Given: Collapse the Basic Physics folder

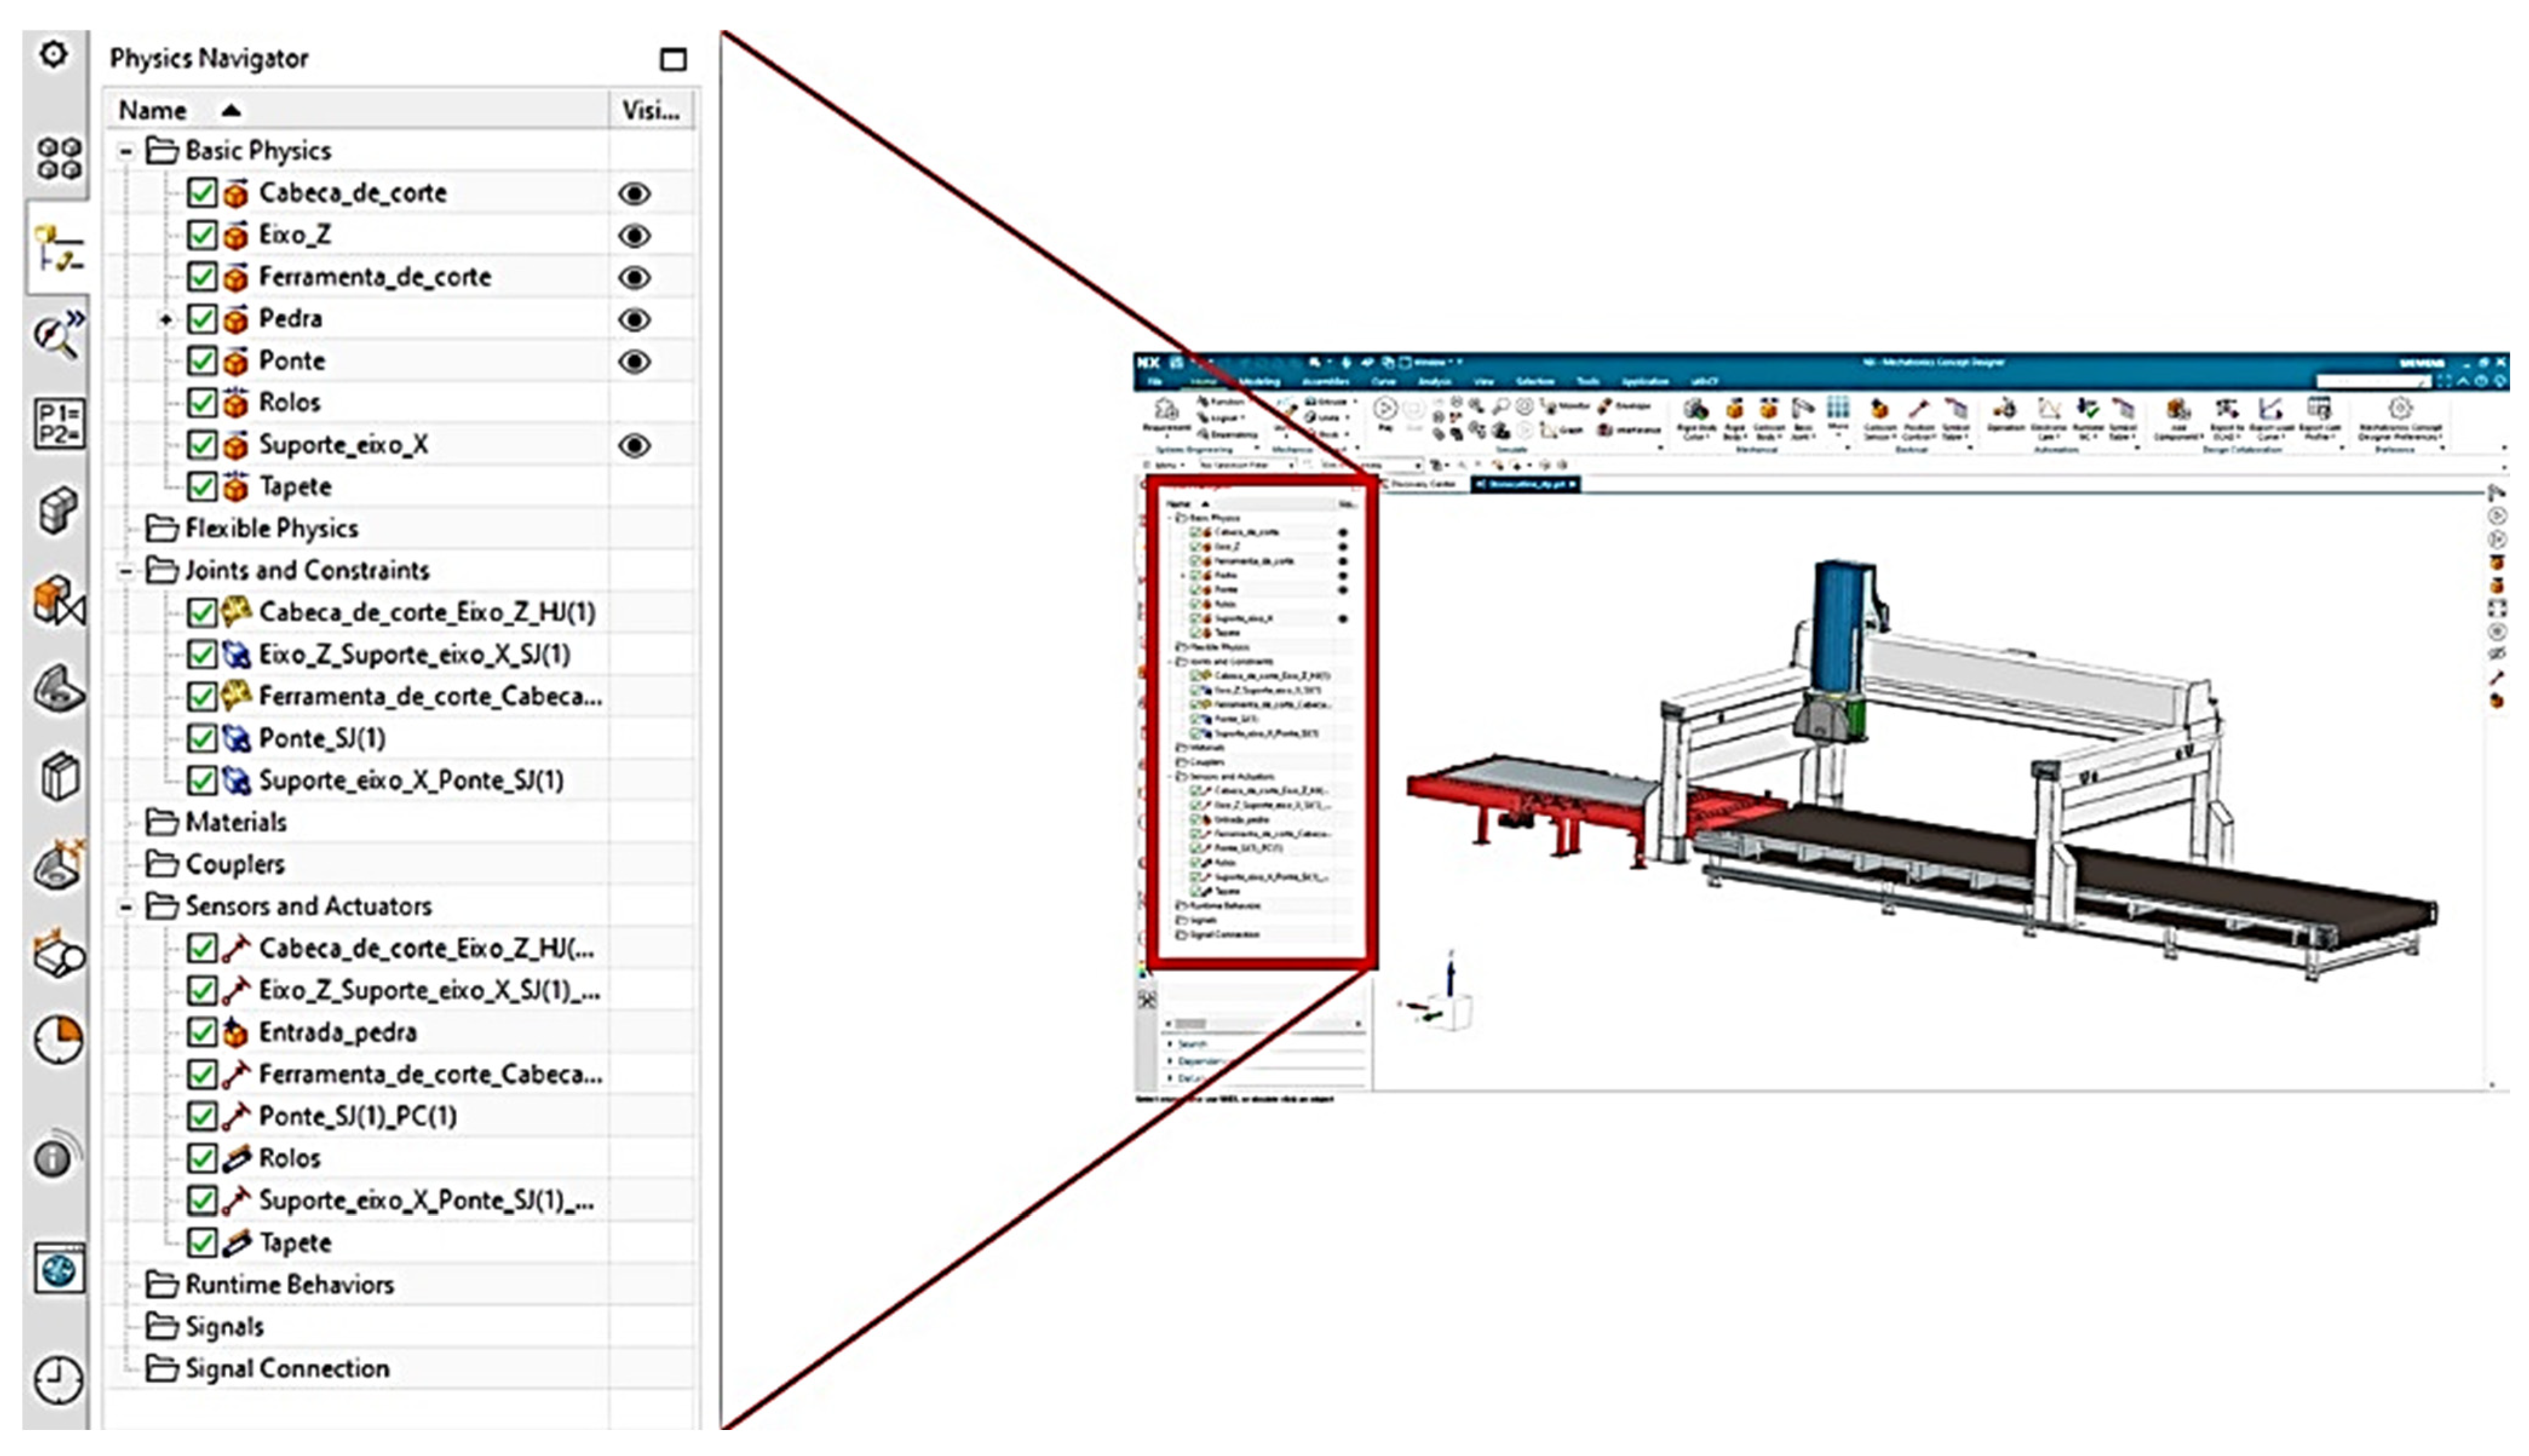Looking at the screenshot, I should (126, 151).
